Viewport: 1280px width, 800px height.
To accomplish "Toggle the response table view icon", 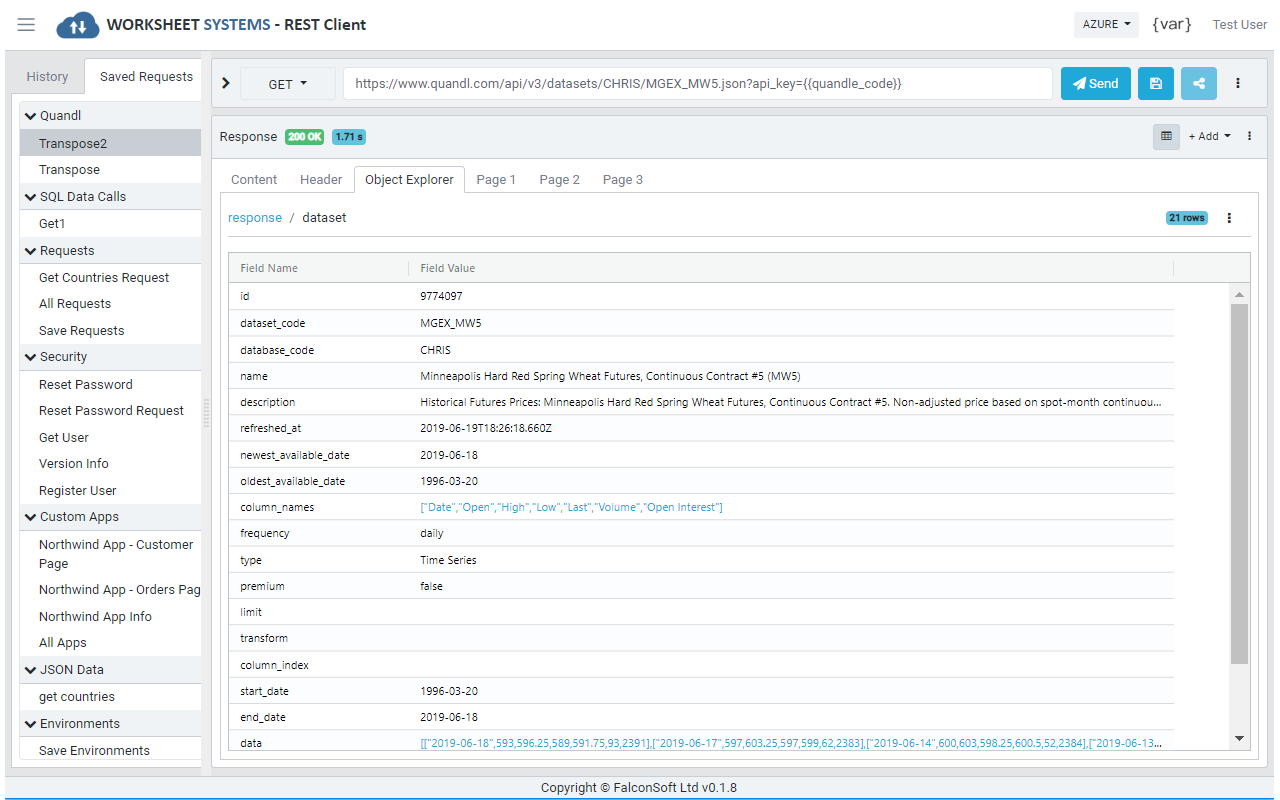I will [x=1166, y=136].
